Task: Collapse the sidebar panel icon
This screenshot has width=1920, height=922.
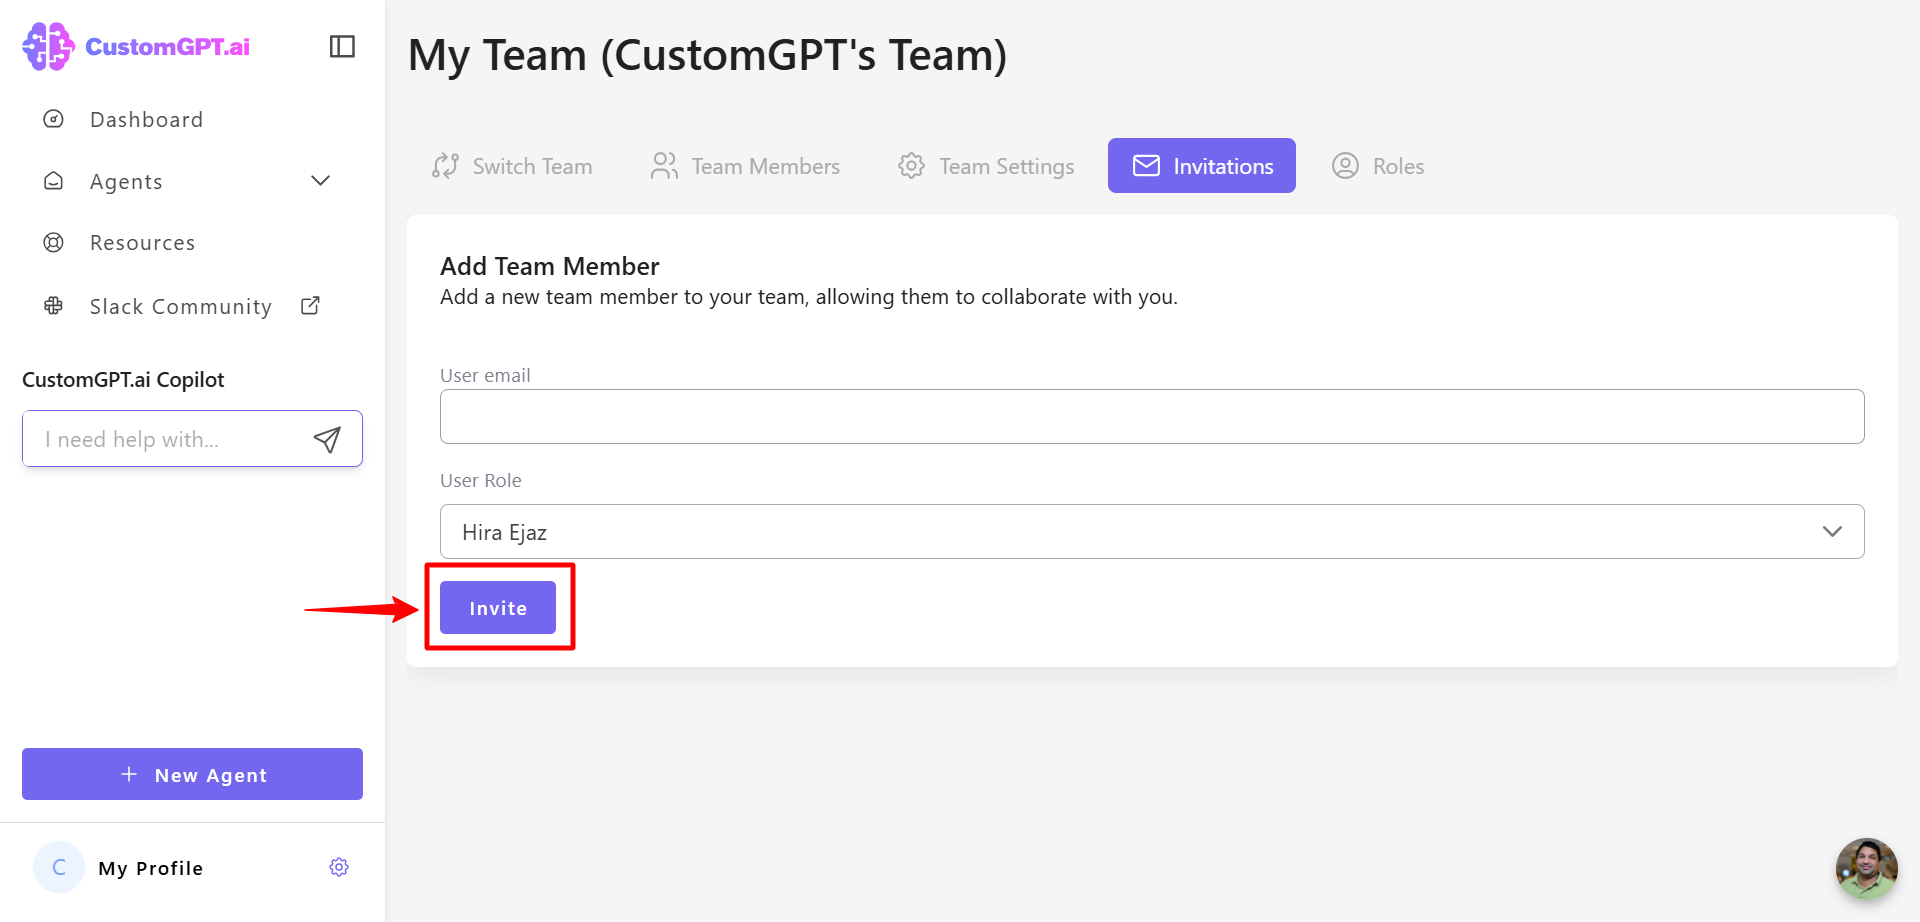Action: 342,46
